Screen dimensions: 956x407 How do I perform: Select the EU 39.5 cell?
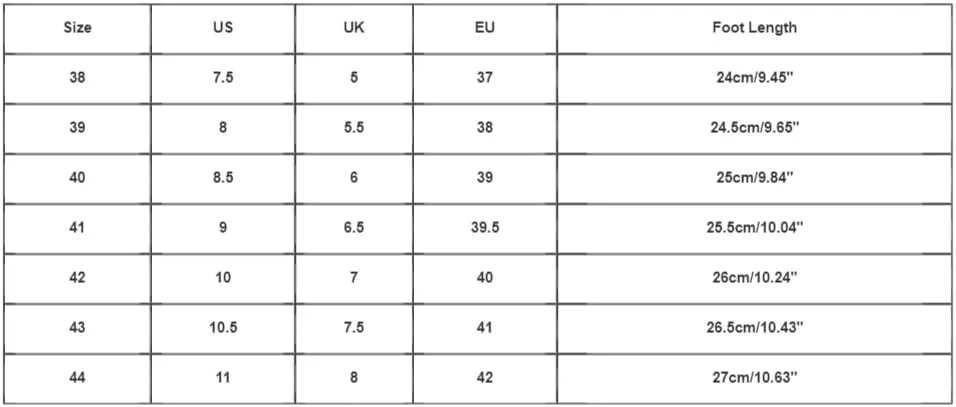pyautogui.click(x=485, y=228)
